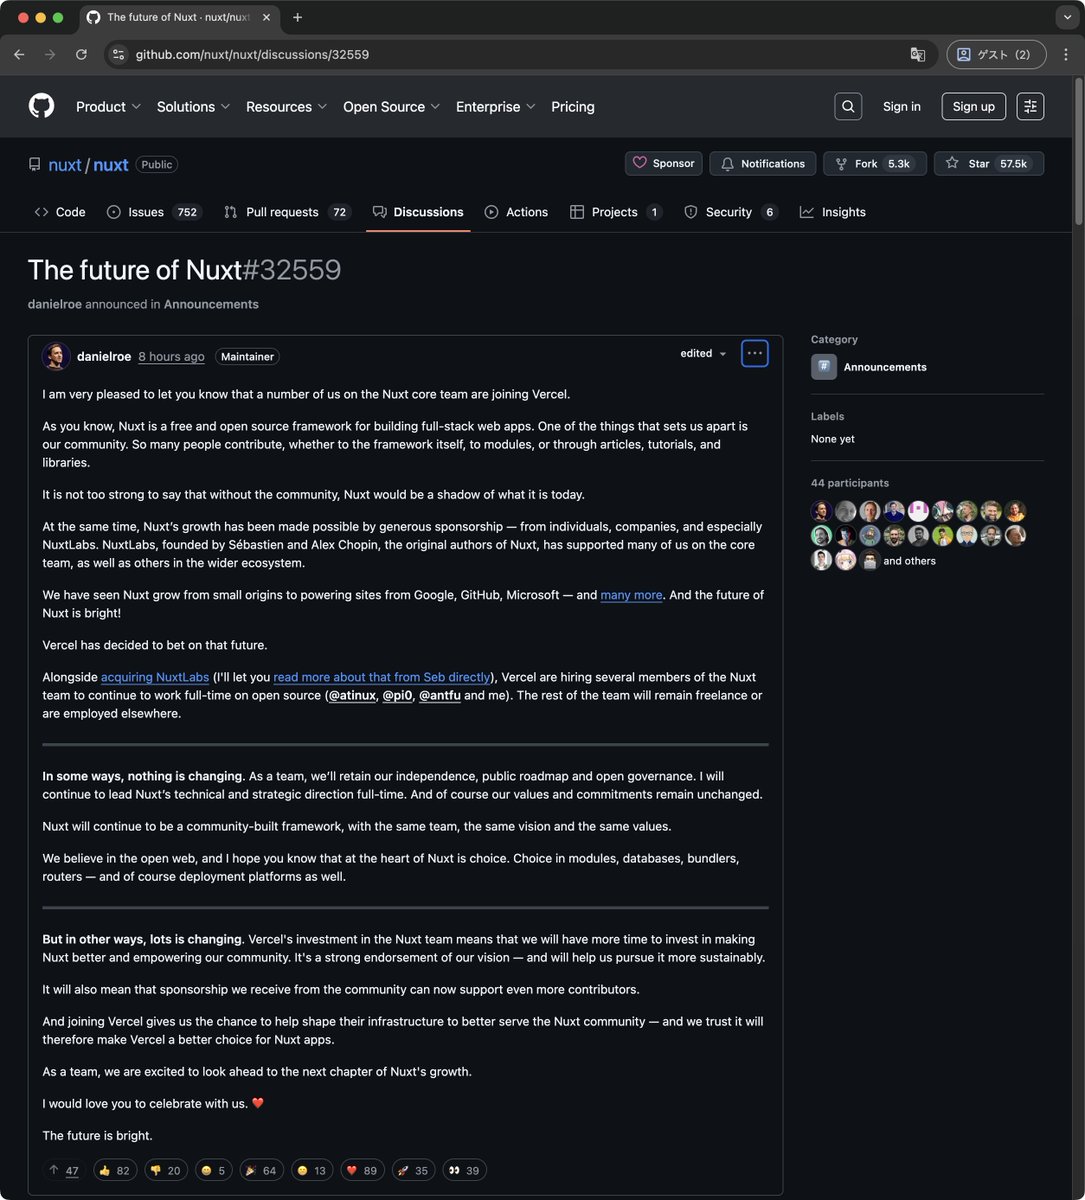The height and width of the screenshot is (1200, 1085).
Task: Open the edited history dropdown
Action: click(704, 353)
